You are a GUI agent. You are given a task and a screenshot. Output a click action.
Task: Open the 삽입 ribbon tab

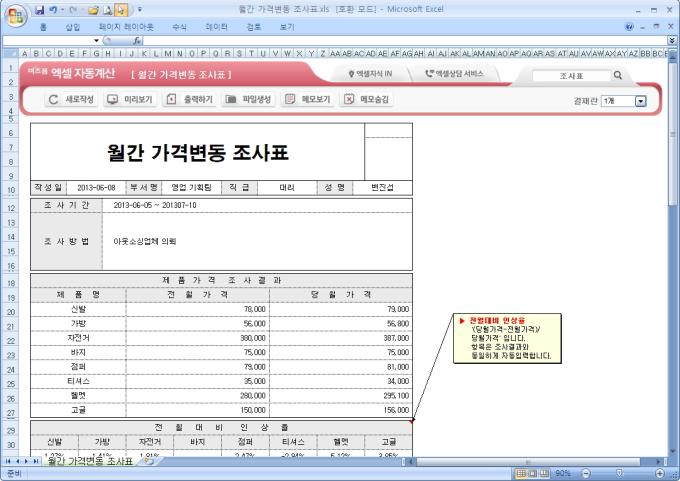click(73, 26)
